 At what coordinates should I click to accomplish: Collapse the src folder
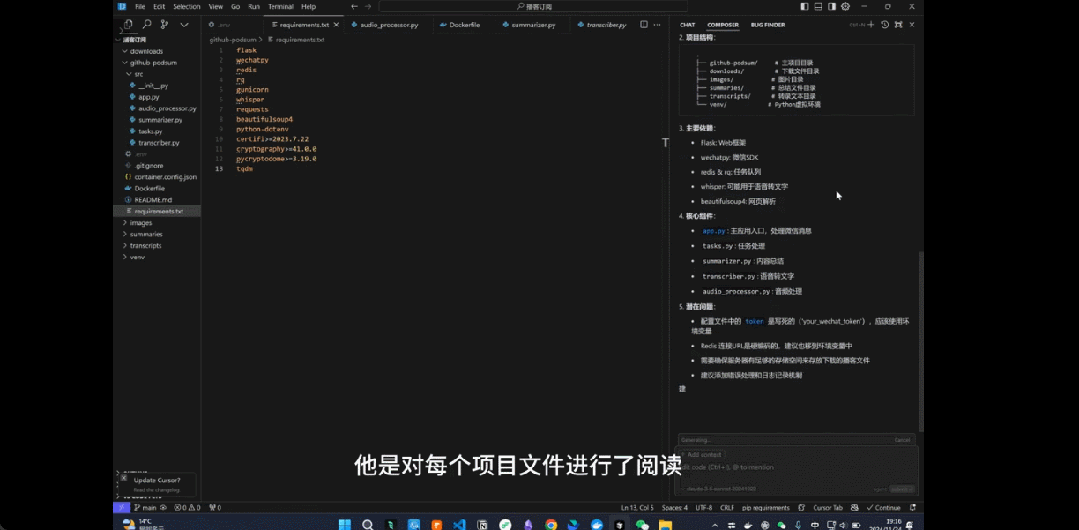[138, 74]
